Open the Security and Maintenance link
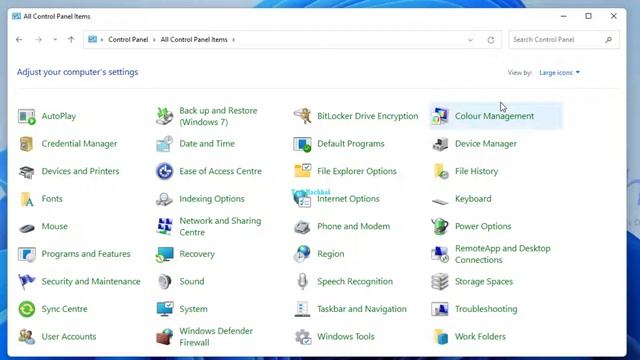640x360 pixels. click(91, 281)
